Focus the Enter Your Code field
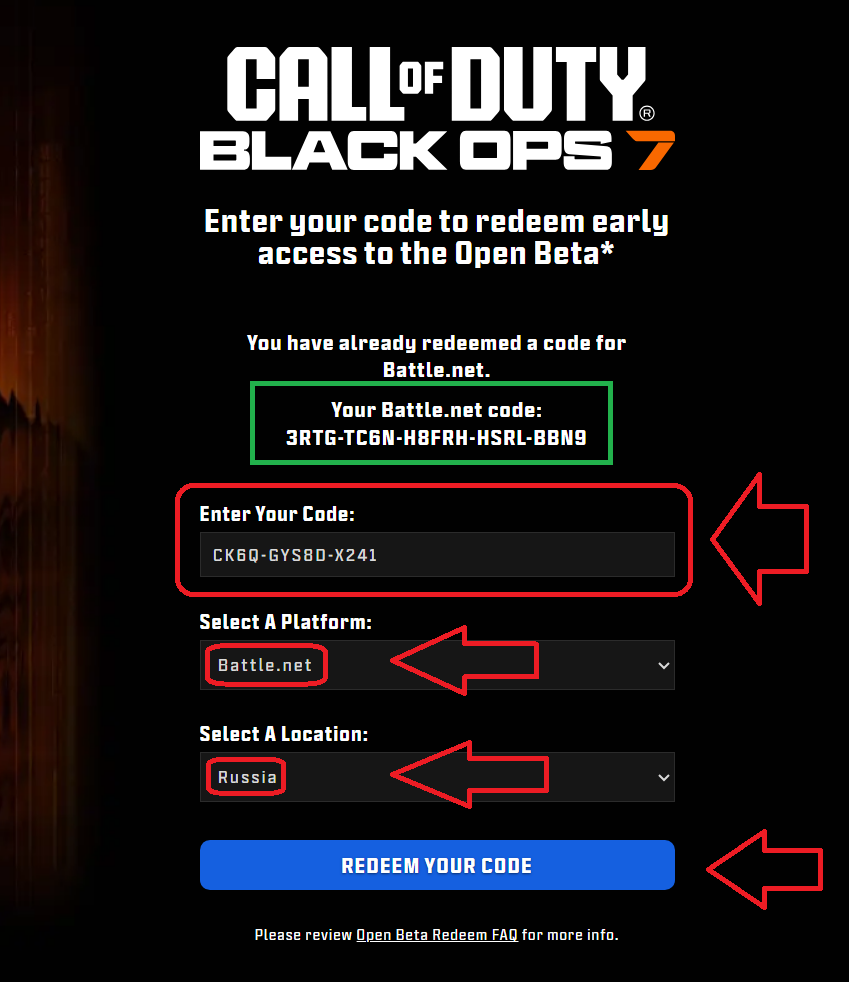The height and width of the screenshot is (982, 849). (437, 554)
